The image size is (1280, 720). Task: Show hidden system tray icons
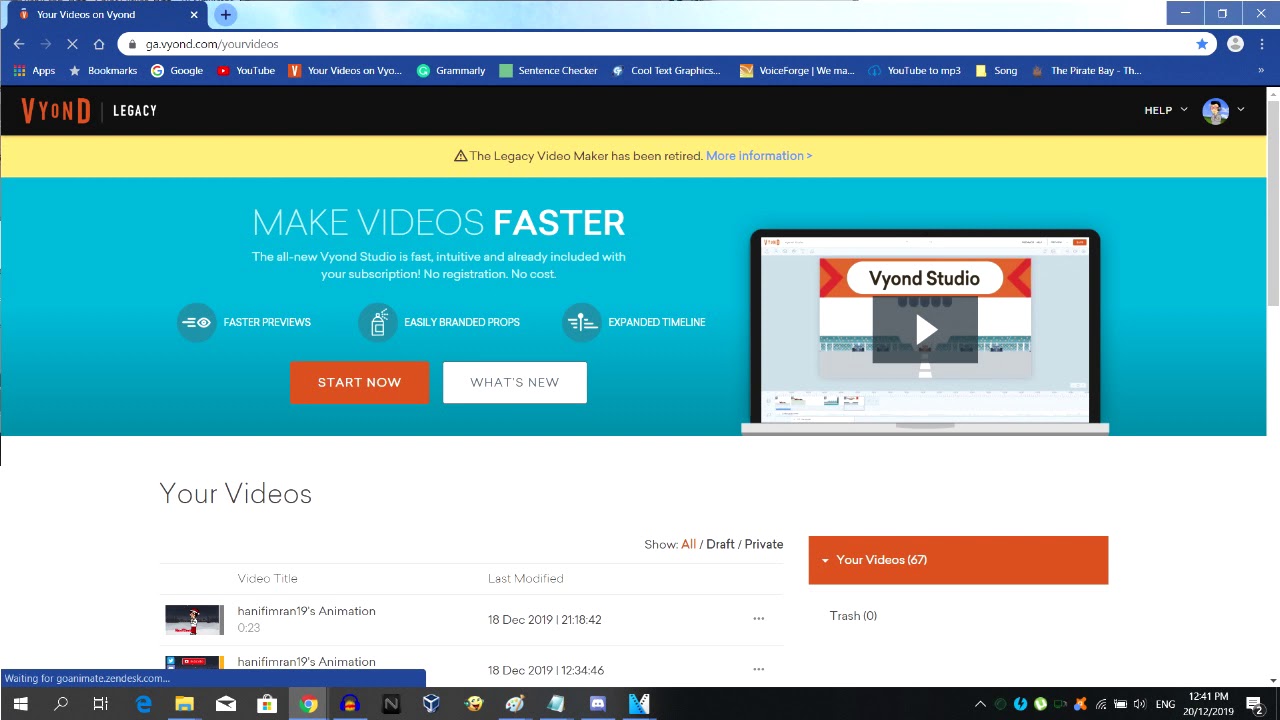980,704
